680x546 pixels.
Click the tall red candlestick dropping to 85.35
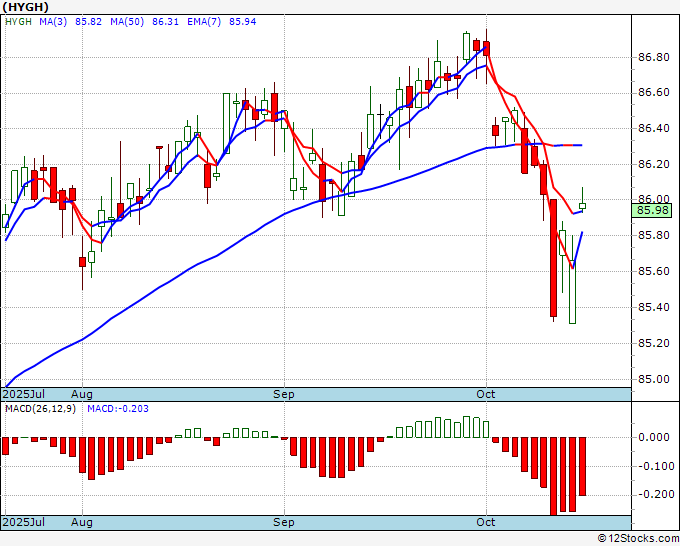(x=553, y=258)
